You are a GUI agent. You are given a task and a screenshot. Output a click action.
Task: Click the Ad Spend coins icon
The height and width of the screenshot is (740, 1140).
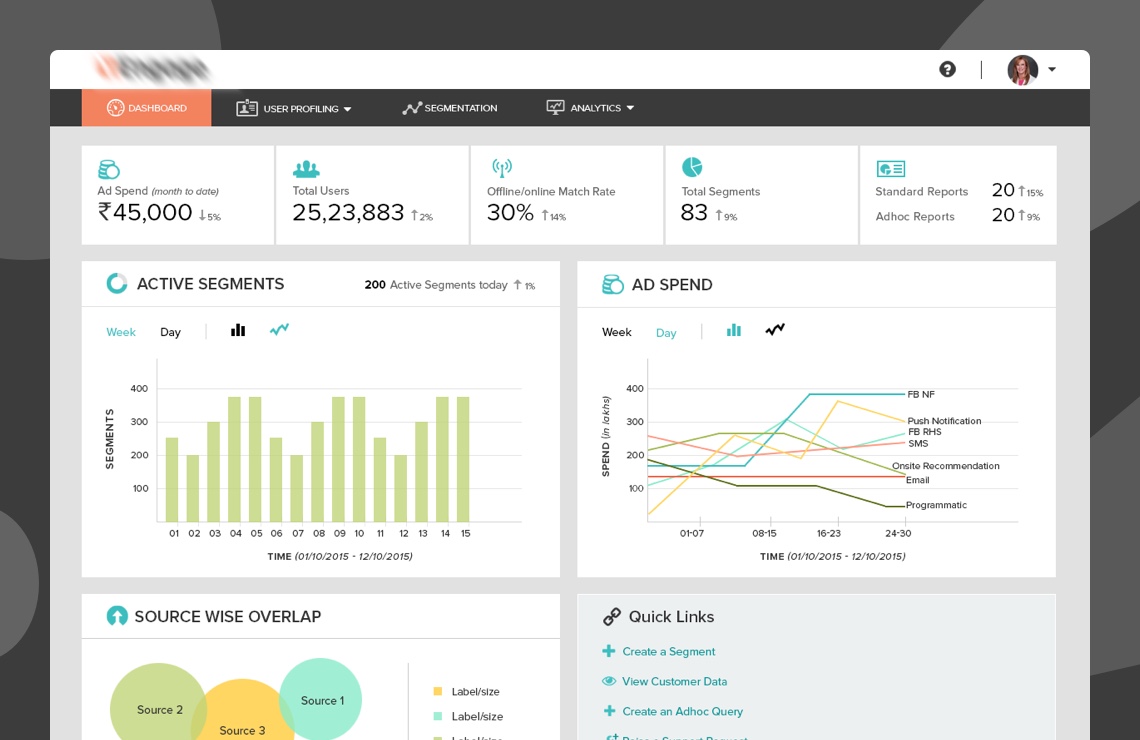coord(109,169)
